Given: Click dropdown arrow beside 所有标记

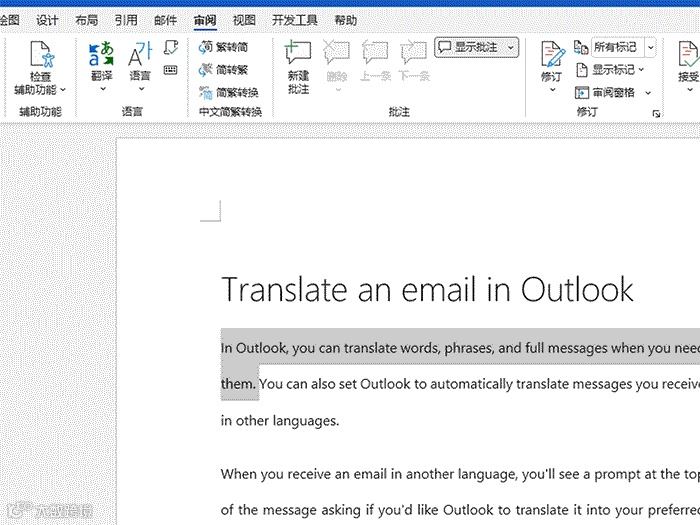Looking at the screenshot, I should 650,47.
